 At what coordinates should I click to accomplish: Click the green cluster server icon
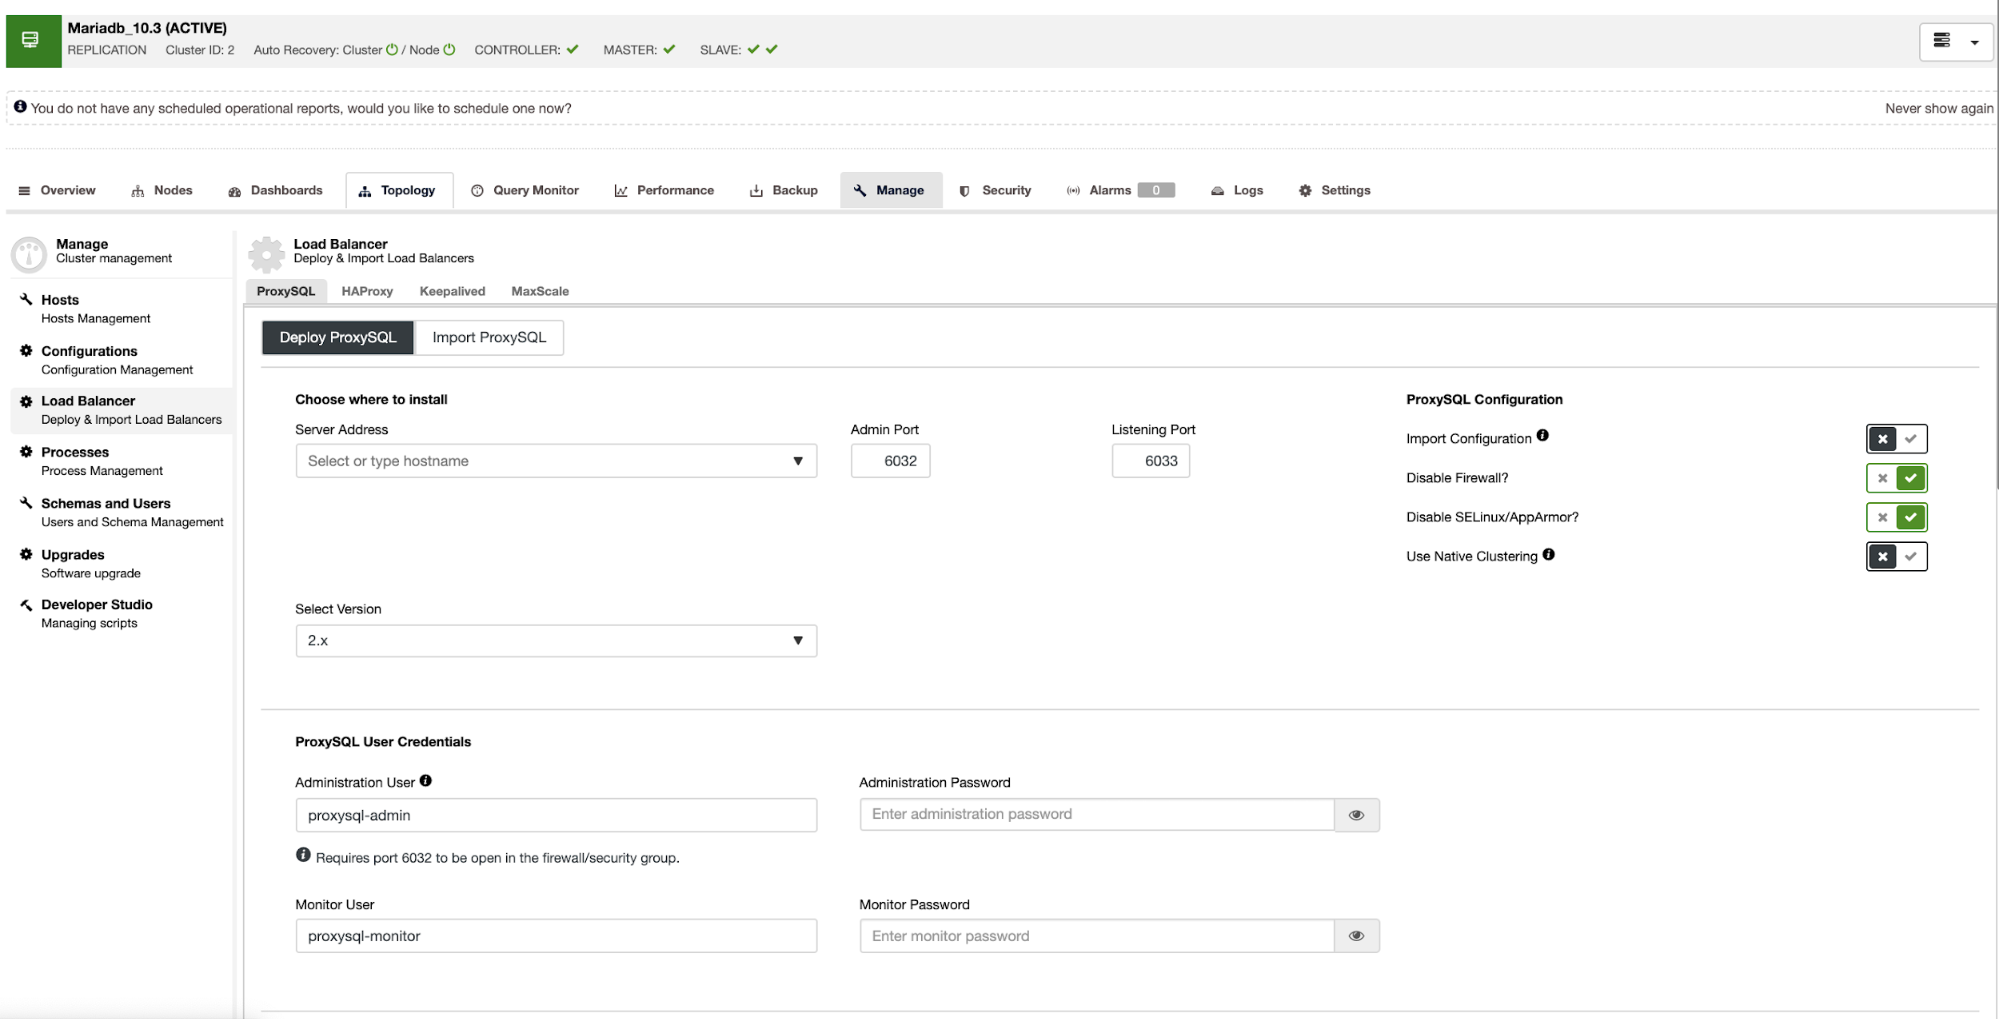tap(33, 41)
